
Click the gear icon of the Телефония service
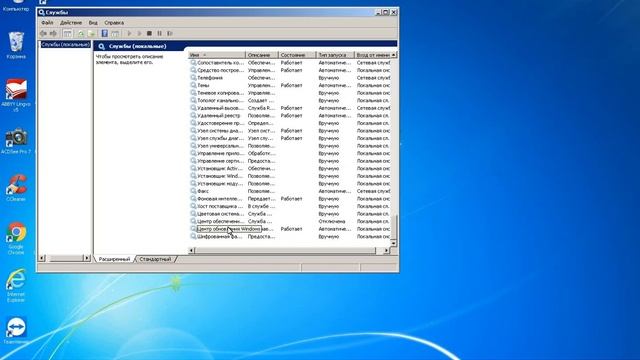pyautogui.click(x=193, y=78)
